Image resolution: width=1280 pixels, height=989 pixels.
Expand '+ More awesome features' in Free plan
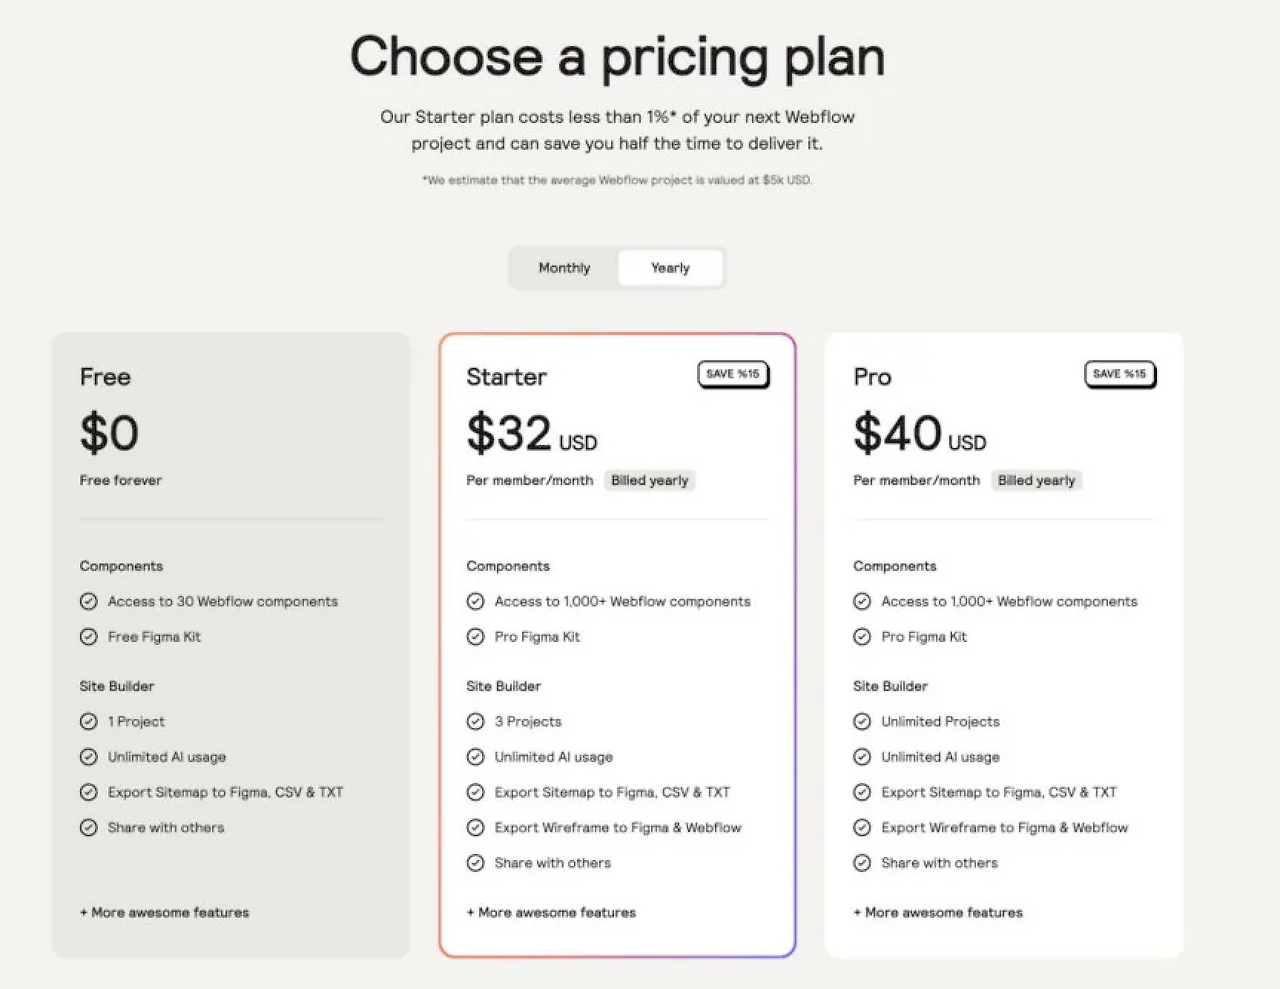click(x=165, y=913)
